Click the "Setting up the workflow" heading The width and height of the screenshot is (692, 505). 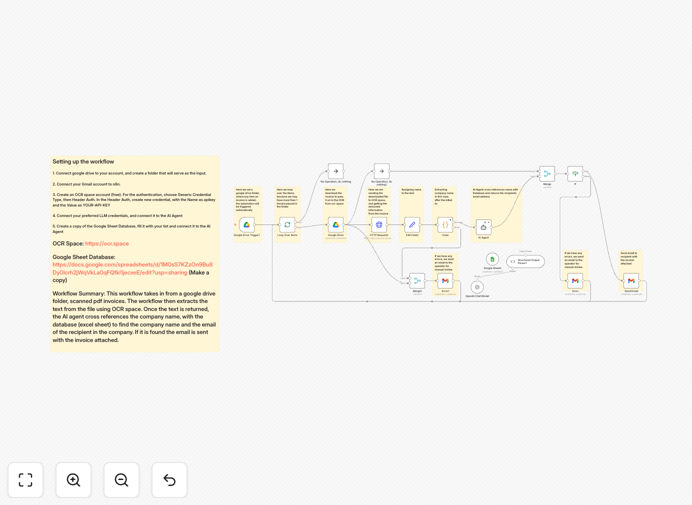coord(83,162)
